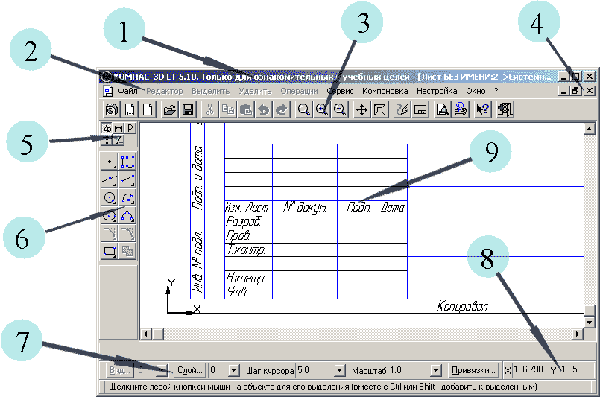Select the Ellipse drawing tool
Image resolution: width=600 pixels, height=397 pixels.
[109, 216]
